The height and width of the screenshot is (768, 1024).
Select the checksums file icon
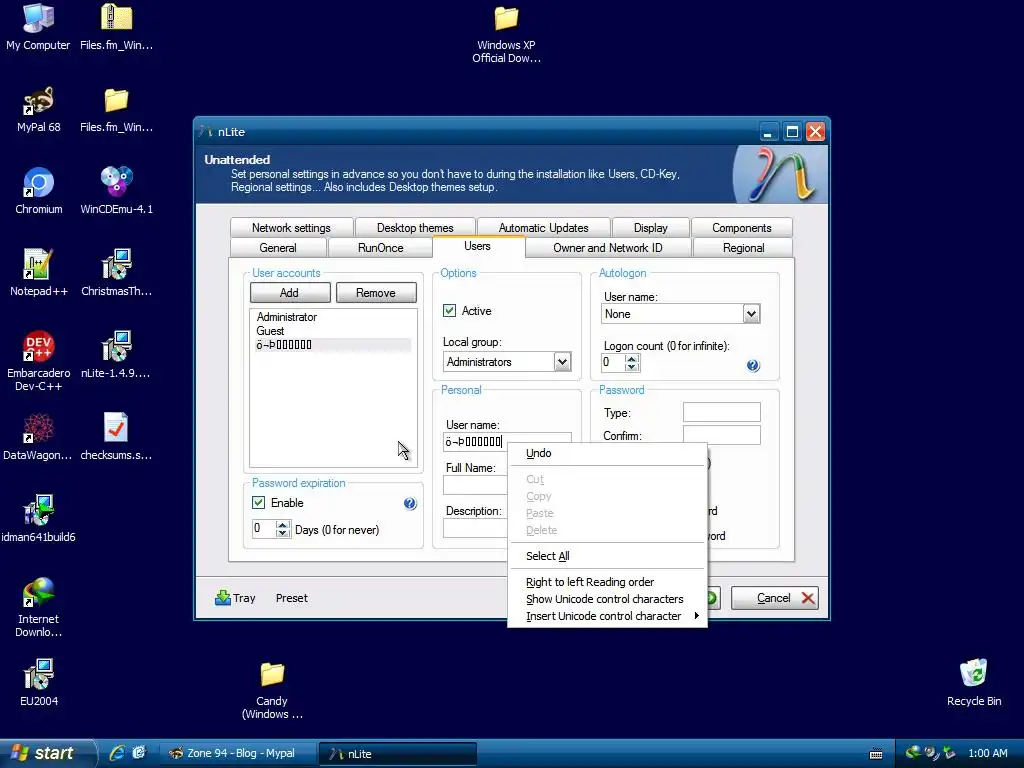click(x=116, y=436)
